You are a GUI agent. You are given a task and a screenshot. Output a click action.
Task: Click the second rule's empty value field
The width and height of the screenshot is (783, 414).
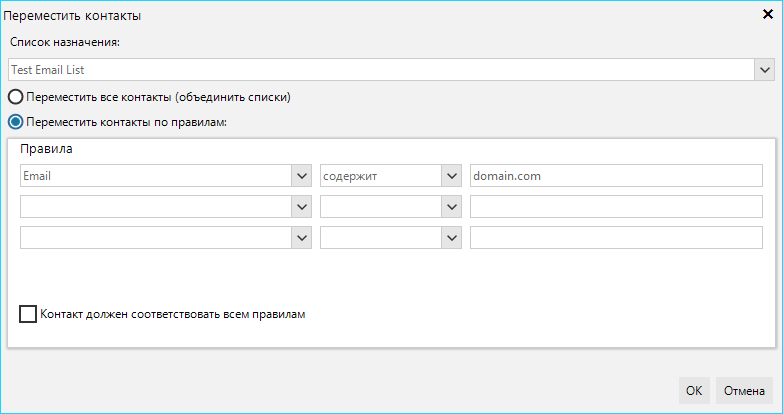(x=616, y=207)
